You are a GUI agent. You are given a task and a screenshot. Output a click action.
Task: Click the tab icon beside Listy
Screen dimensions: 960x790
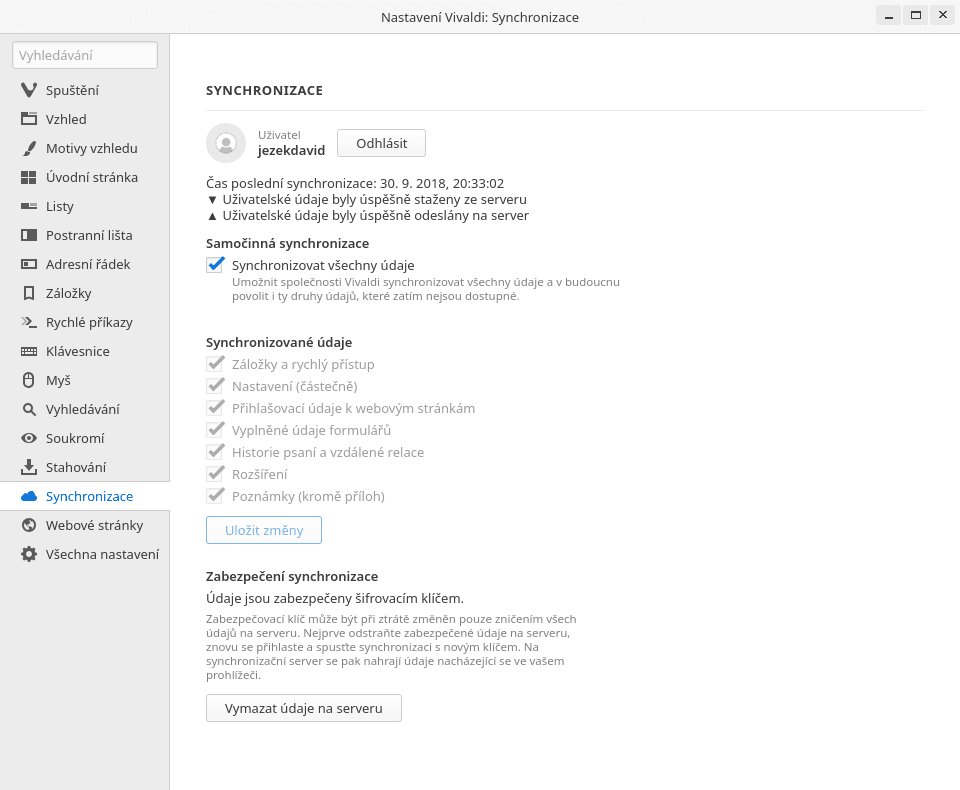pyautogui.click(x=29, y=206)
